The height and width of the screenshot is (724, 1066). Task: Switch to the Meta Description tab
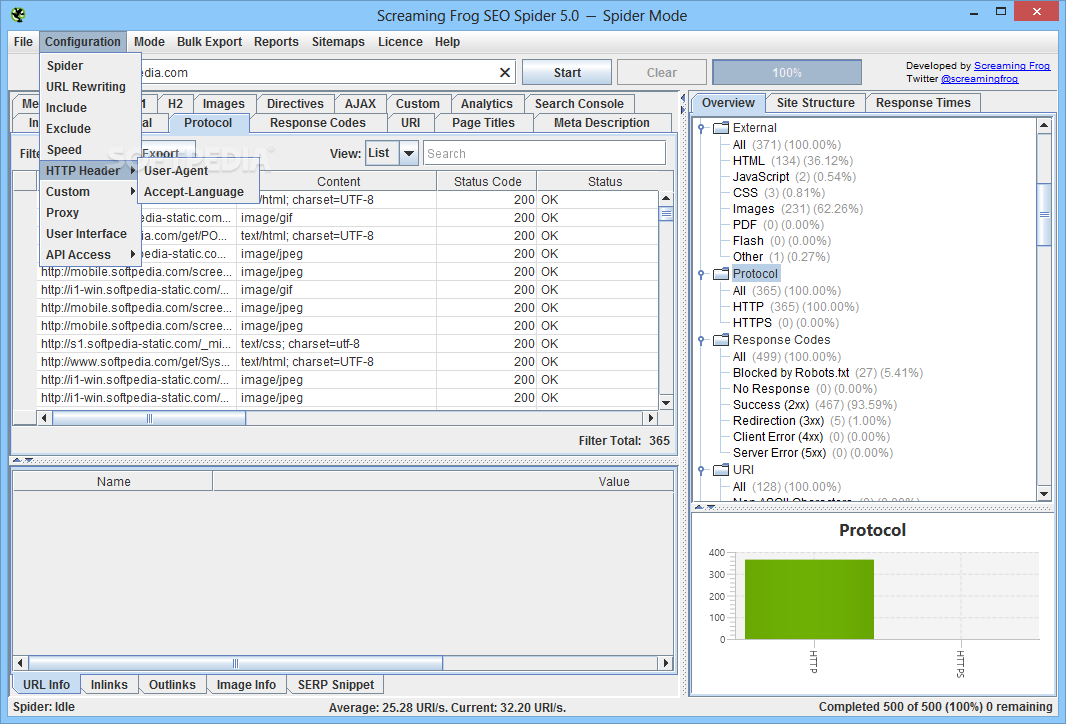pyautogui.click(x=602, y=123)
